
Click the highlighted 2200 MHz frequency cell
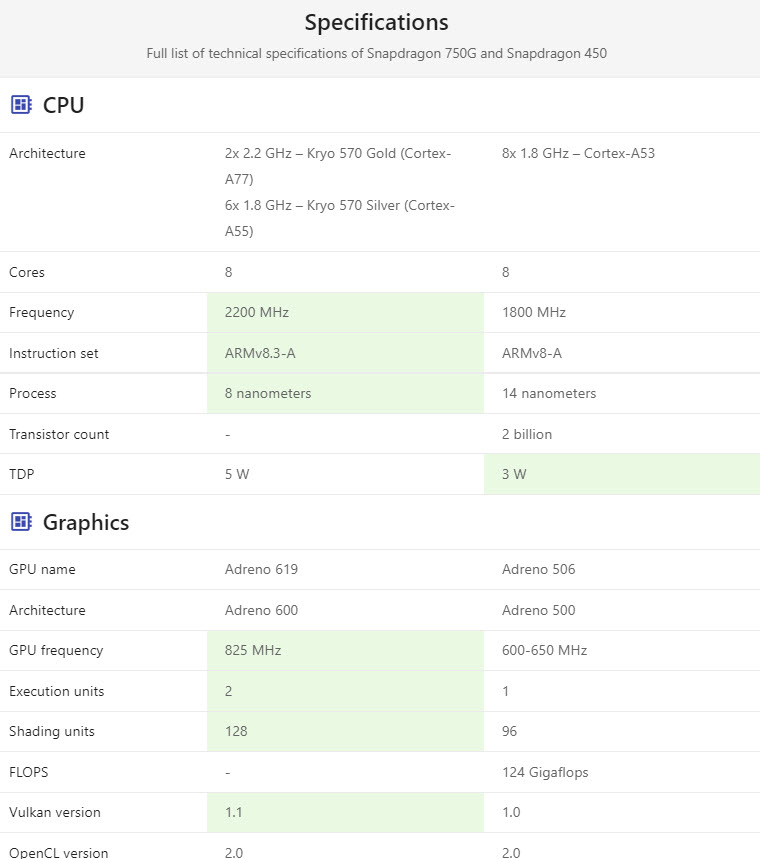345,312
